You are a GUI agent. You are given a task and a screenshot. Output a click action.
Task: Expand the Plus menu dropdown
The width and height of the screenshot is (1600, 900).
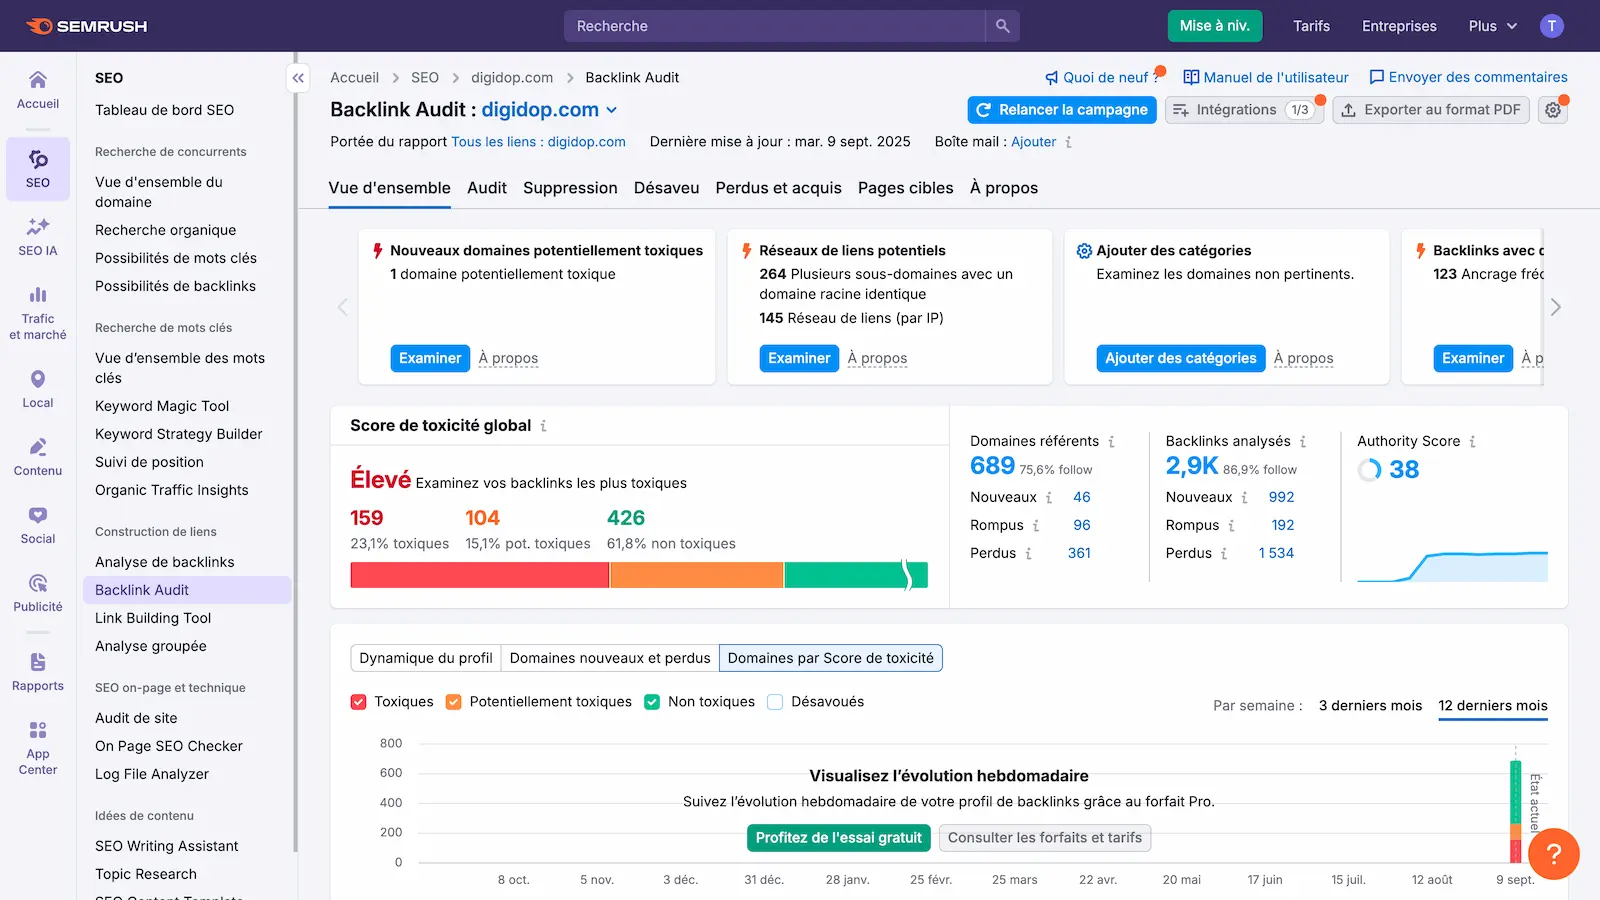(1493, 26)
